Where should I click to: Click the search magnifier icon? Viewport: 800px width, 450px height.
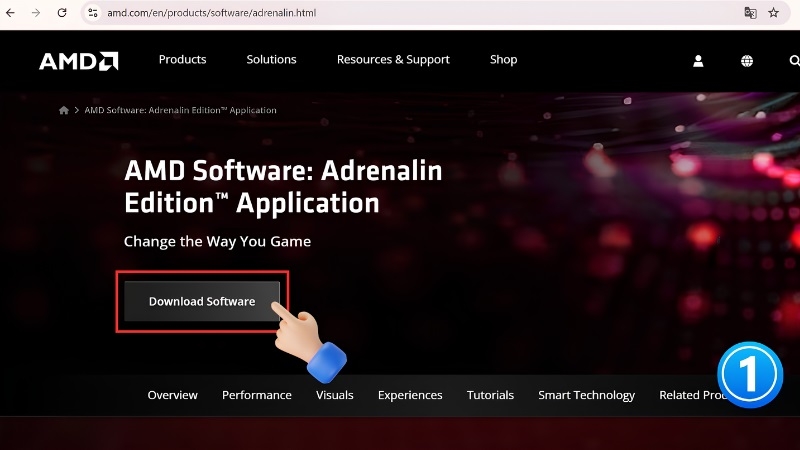pos(794,61)
